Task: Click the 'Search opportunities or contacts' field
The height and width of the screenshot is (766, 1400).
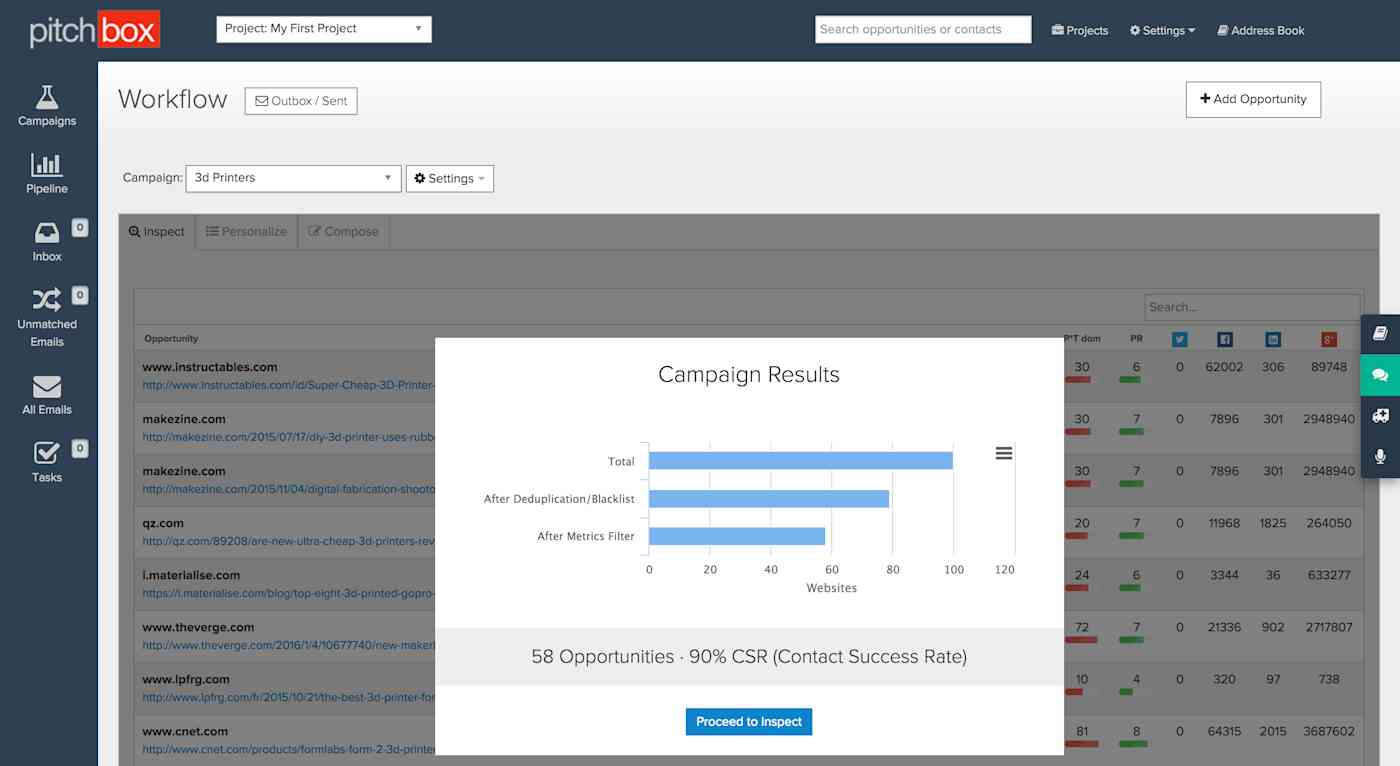Action: click(x=921, y=29)
